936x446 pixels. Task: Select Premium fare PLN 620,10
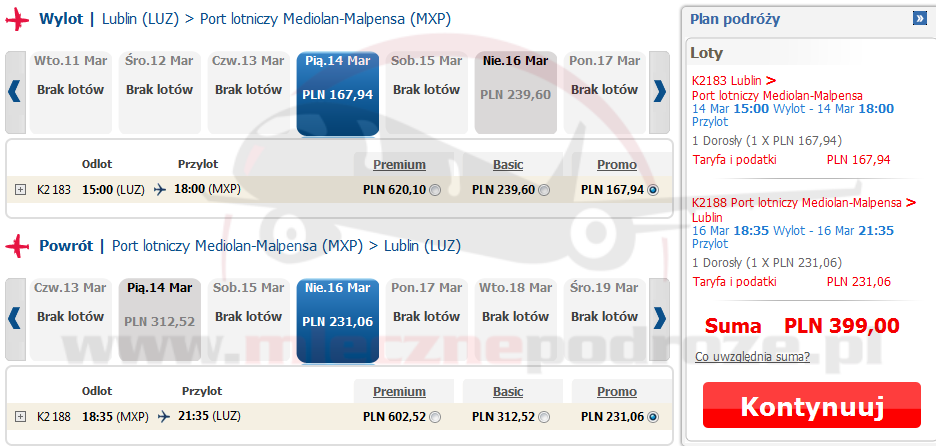coord(434,190)
